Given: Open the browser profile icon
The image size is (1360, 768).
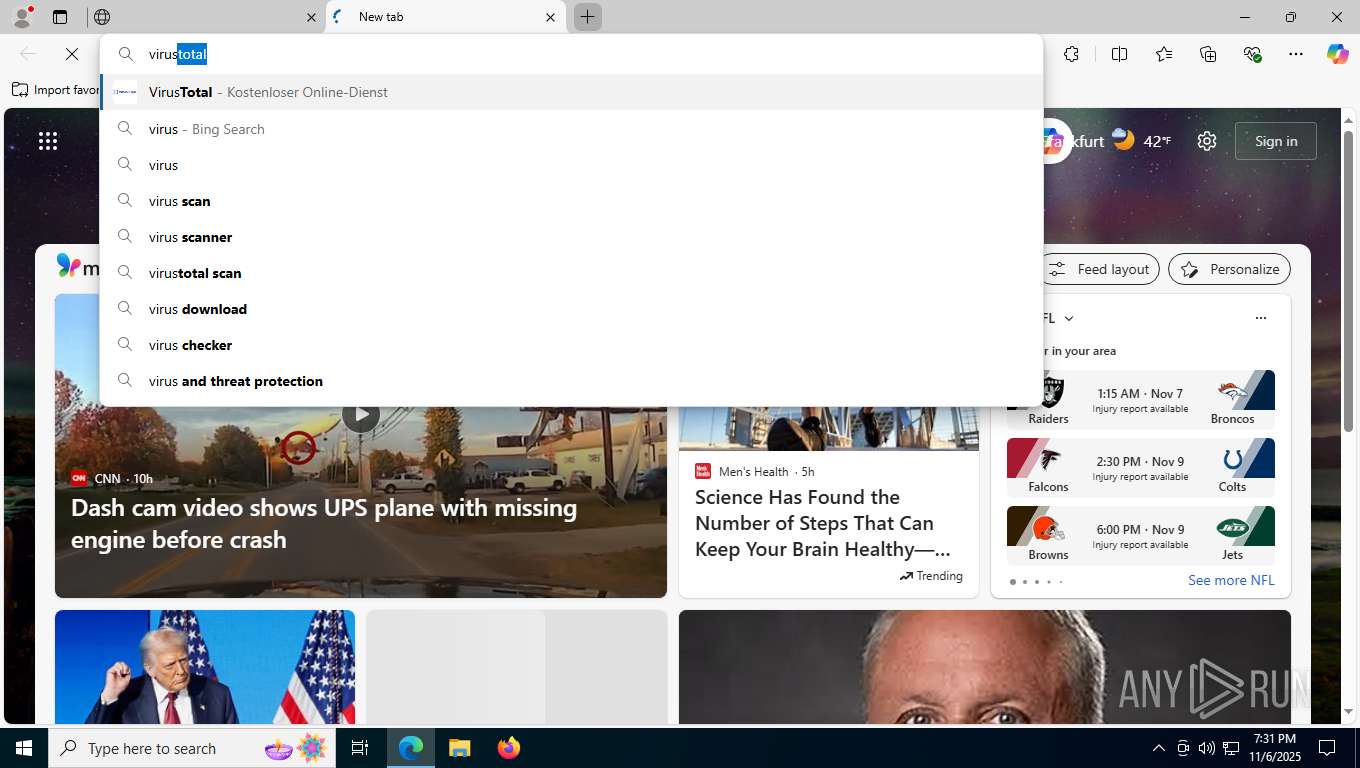Looking at the screenshot, I should [x=22, y=17].
